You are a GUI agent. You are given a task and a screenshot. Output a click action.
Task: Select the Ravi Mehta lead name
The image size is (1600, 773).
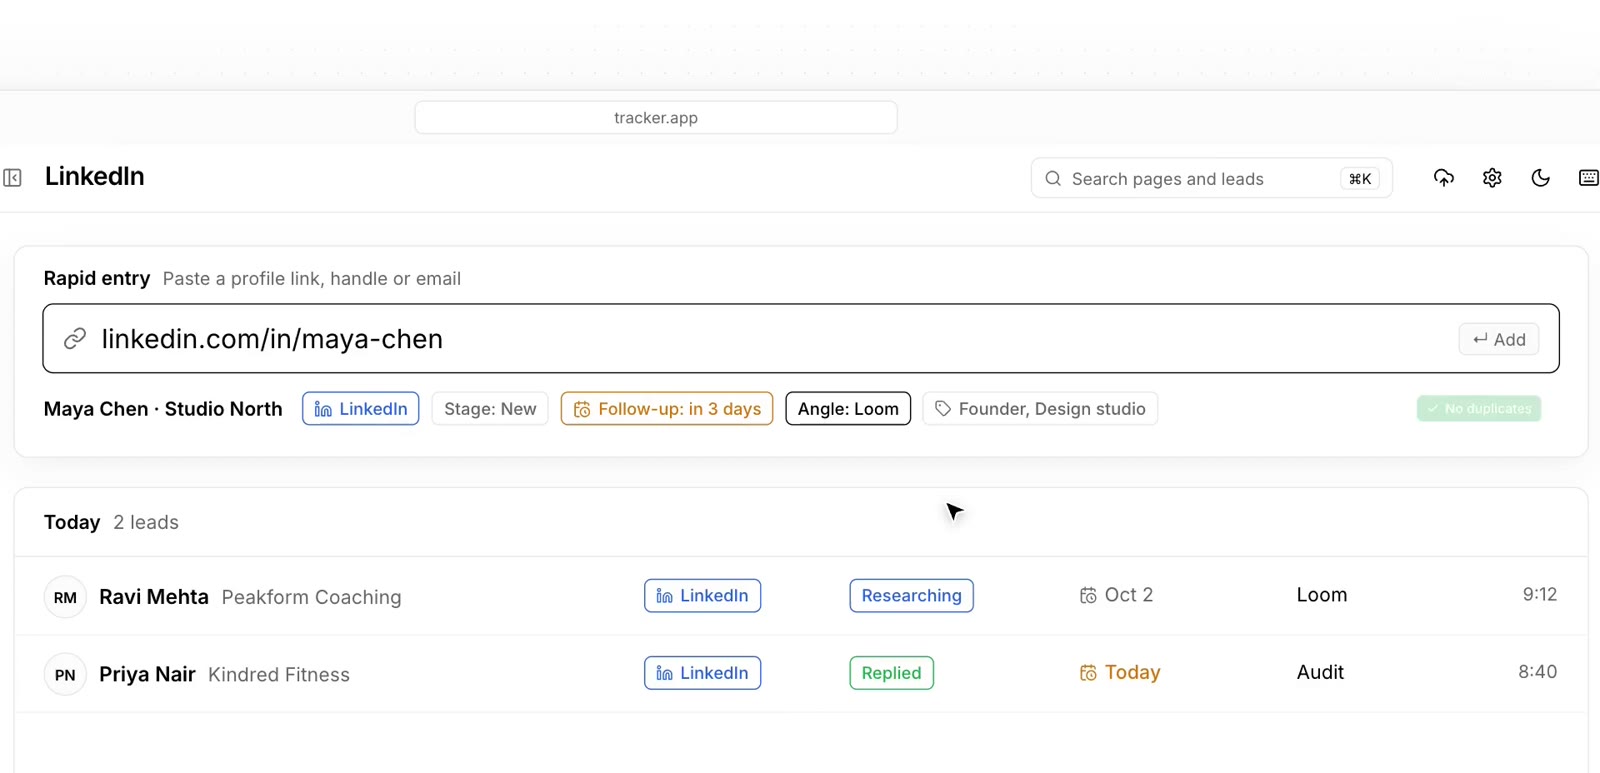(x=154, y=597)
